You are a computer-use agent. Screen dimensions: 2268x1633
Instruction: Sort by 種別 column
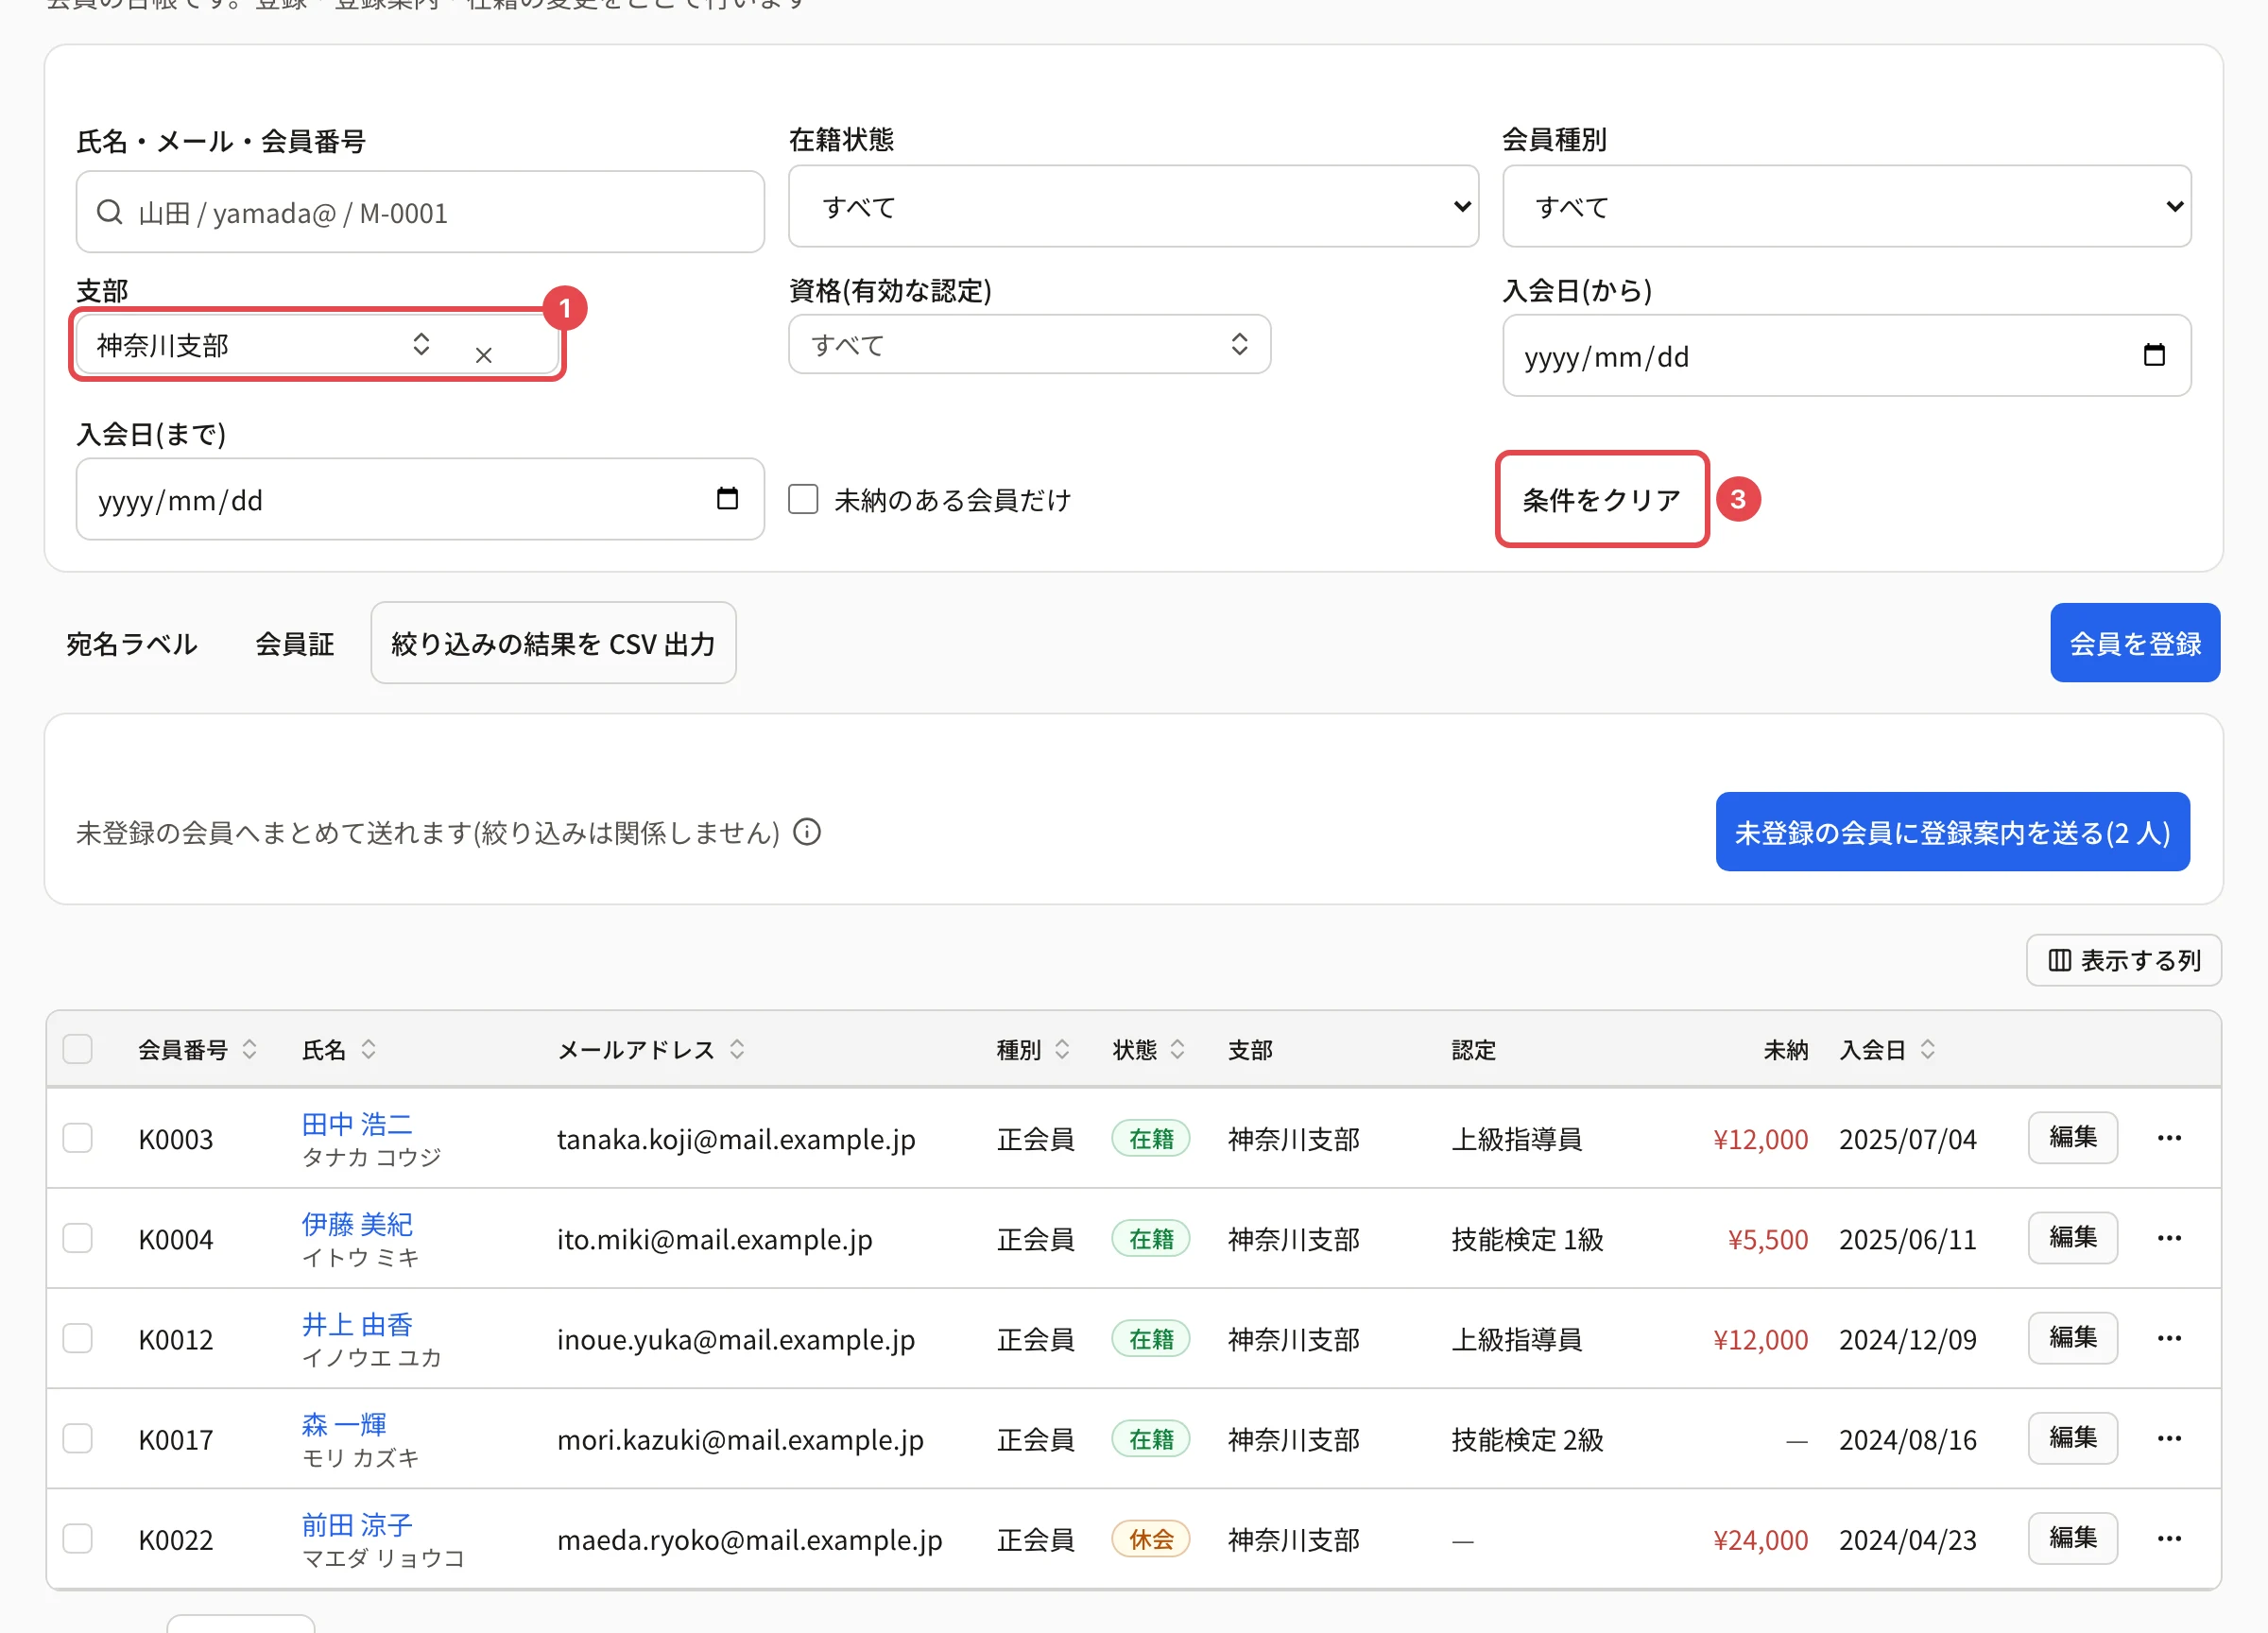[1033, 1049]
